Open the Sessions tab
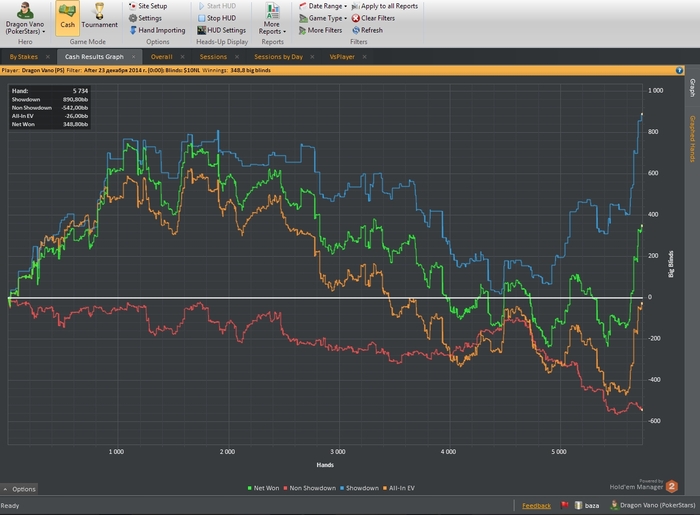 click(x=213, y=57)
